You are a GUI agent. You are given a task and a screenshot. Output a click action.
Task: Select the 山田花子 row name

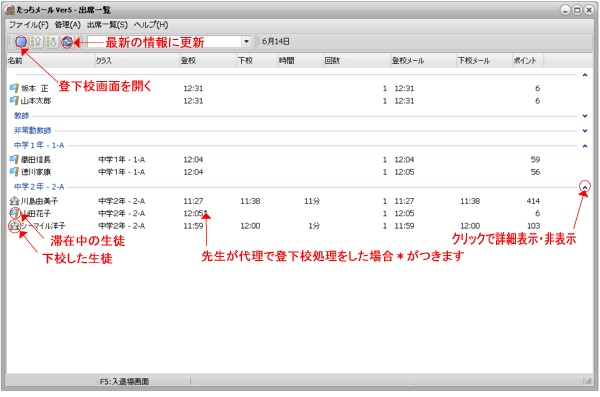[36, 213]
